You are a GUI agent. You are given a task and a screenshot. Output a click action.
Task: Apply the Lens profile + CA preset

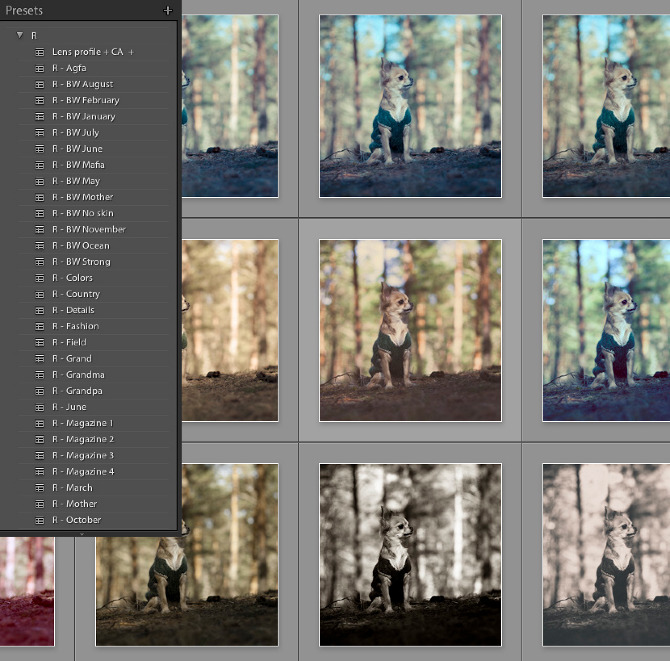(93, 52)
